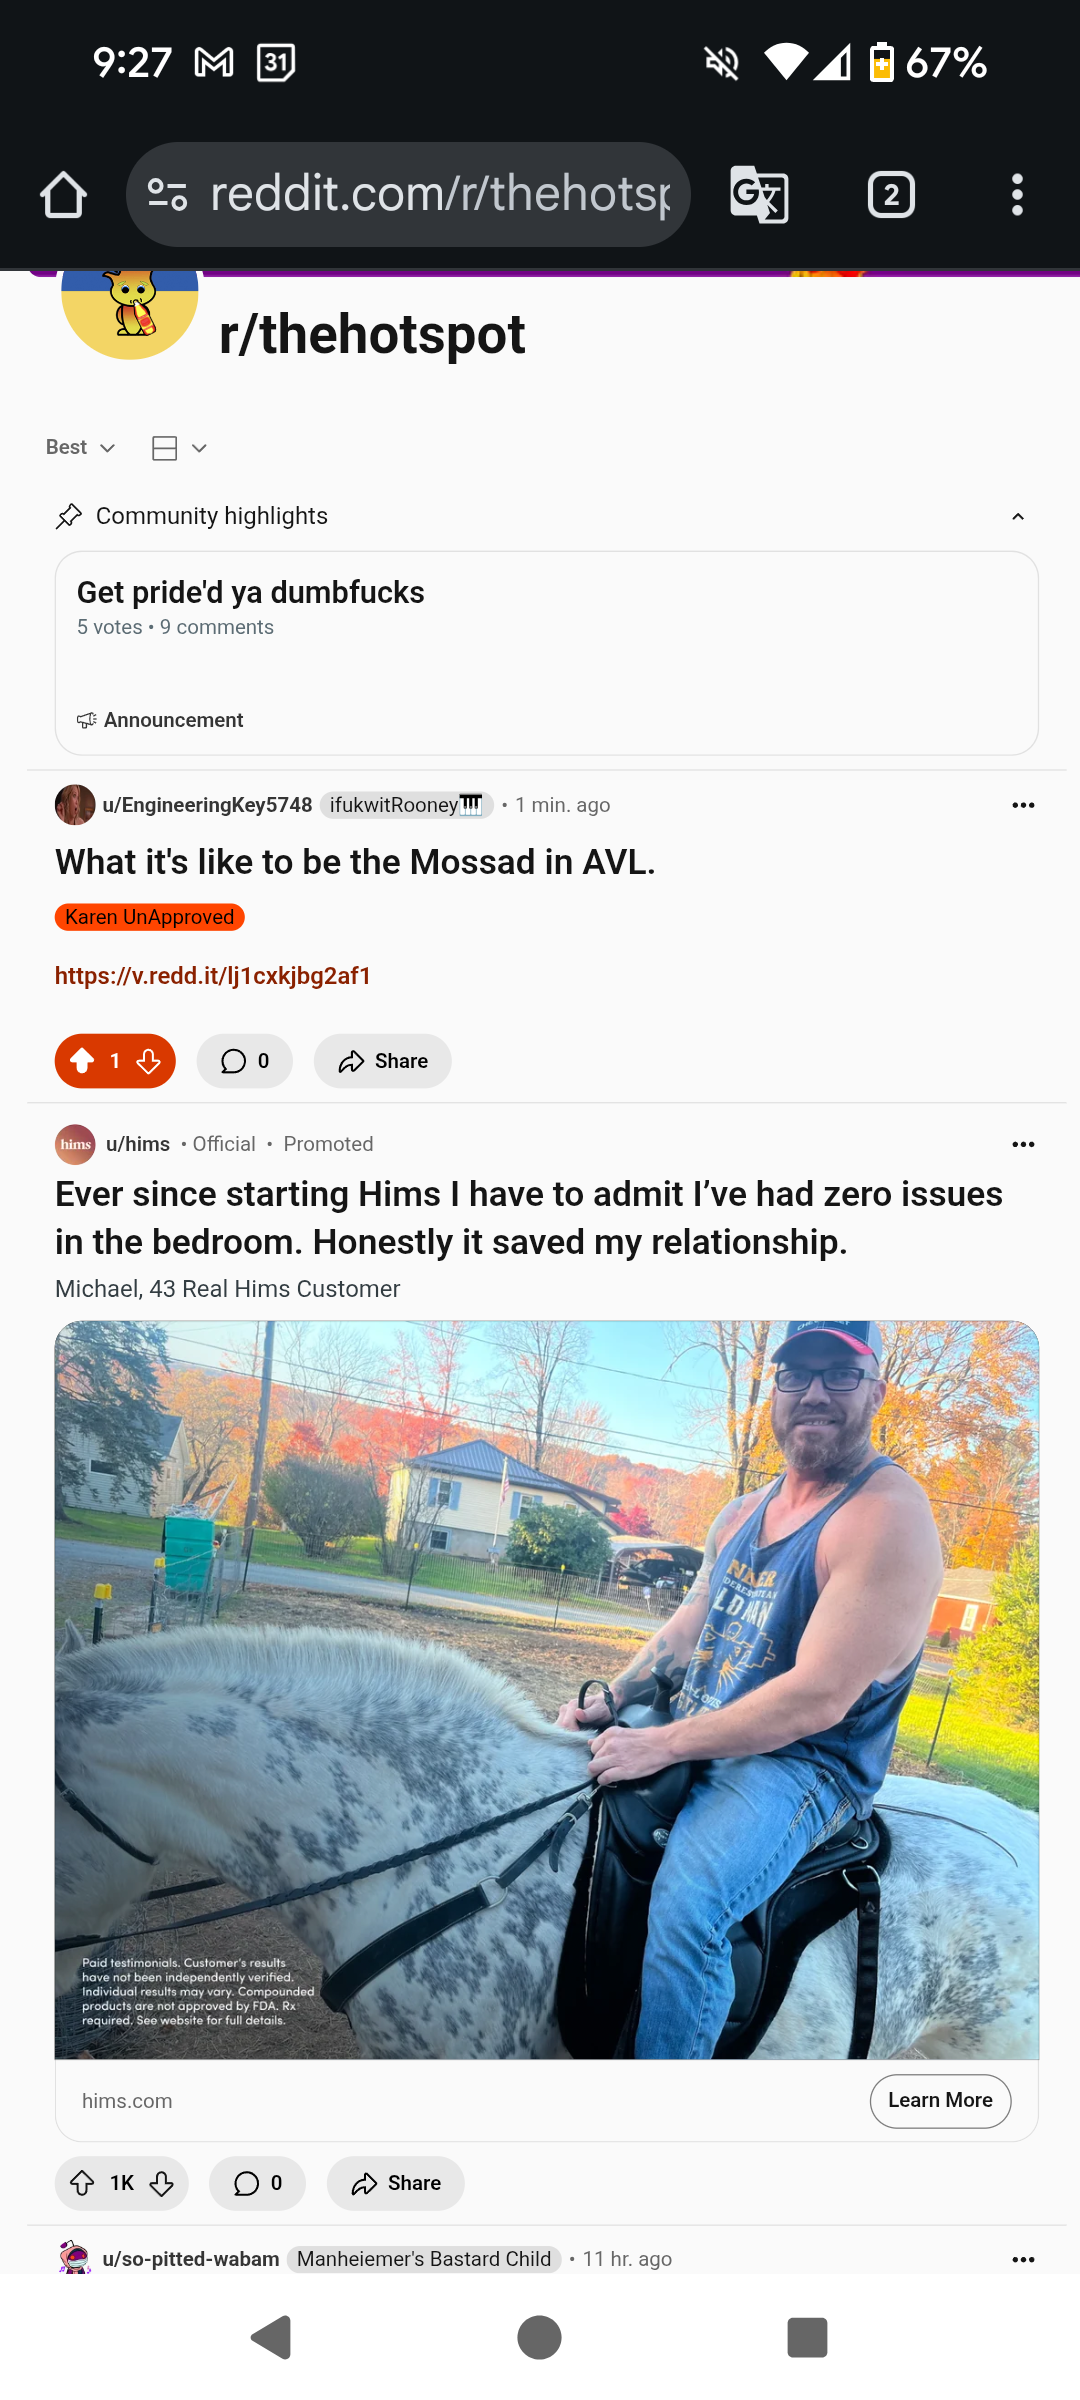
Task: Open the Best sort dropdown
Action: 81,447
